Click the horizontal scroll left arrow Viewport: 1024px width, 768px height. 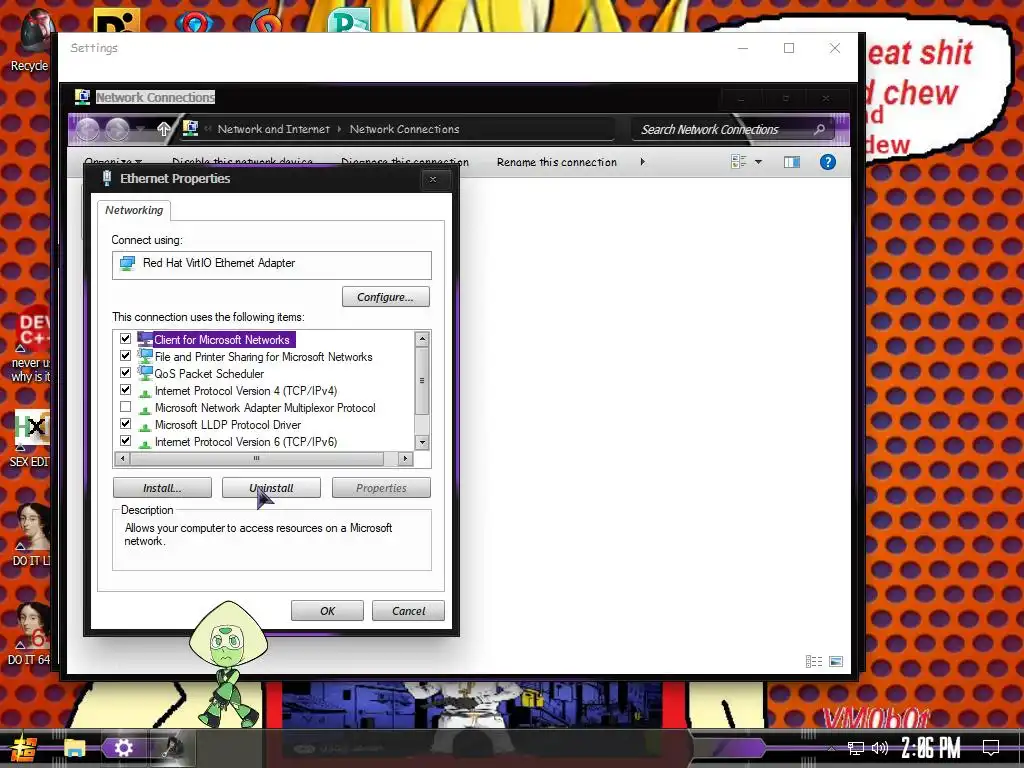tap(121, 458)
